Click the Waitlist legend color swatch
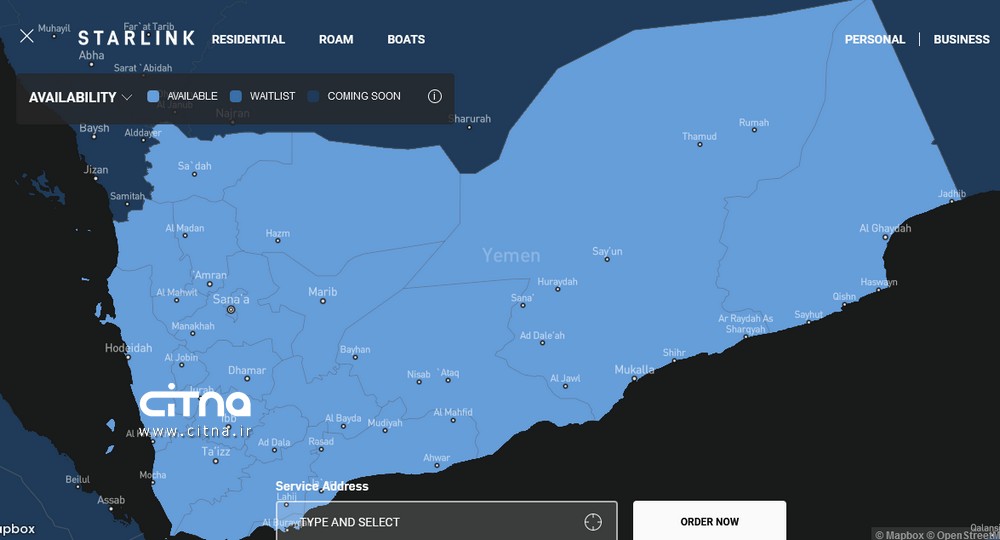Image resolution: width=1000 pixels, height=540 pixels. pos(236,97)
